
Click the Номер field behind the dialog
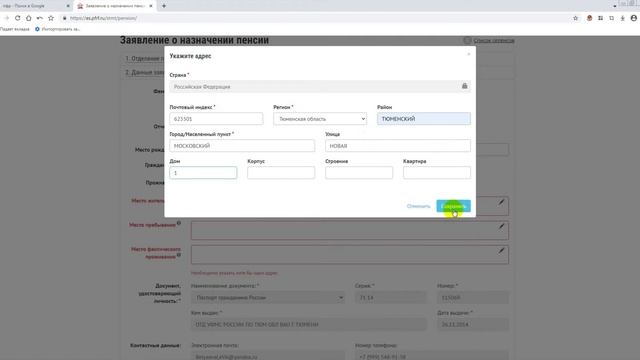point(473,298)
